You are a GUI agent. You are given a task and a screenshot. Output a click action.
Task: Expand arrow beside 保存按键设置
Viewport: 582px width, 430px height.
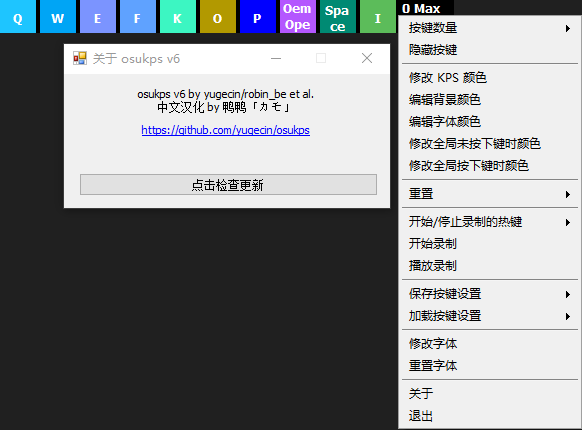tap(568, 294)
